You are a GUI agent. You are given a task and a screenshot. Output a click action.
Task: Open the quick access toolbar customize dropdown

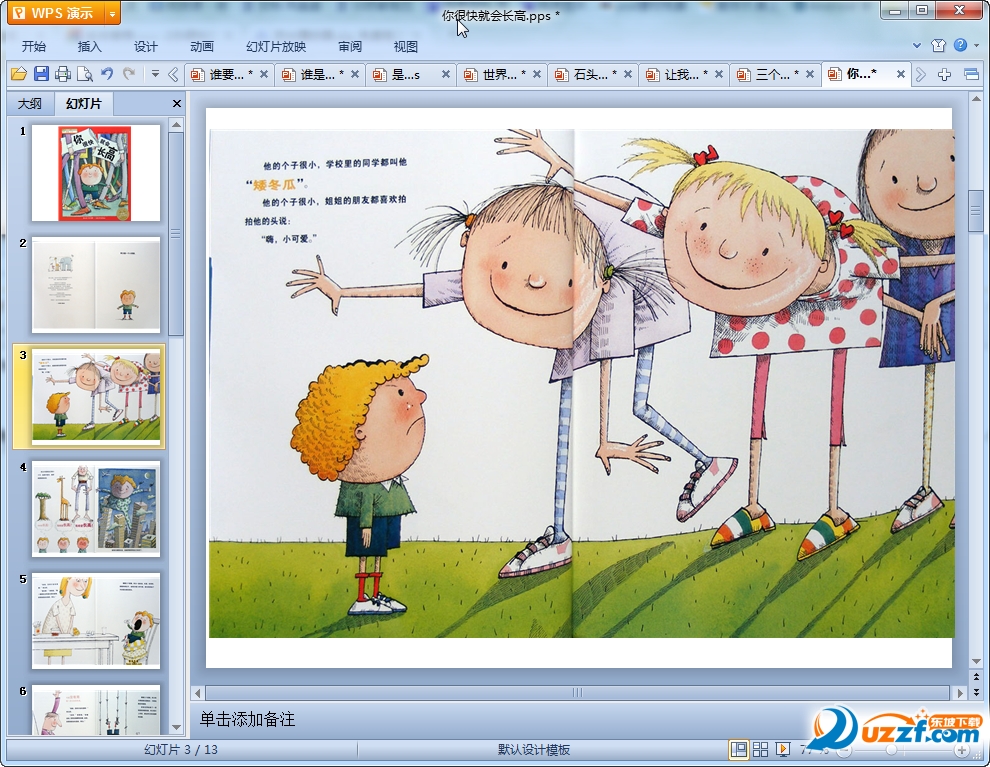[155, 74]
